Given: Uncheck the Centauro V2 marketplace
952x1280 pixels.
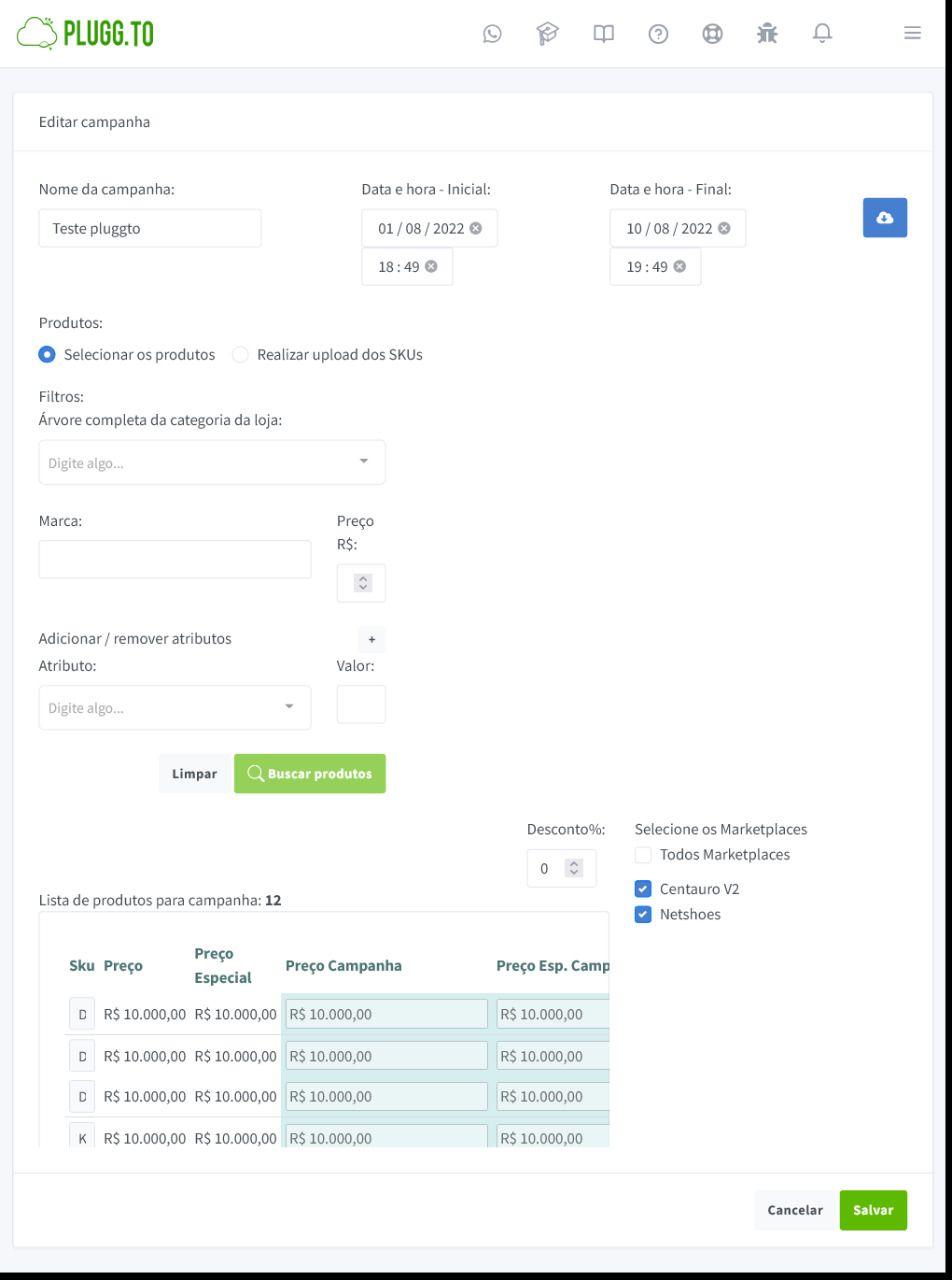Looking at the screenshot, I should (x=643, y=889).
